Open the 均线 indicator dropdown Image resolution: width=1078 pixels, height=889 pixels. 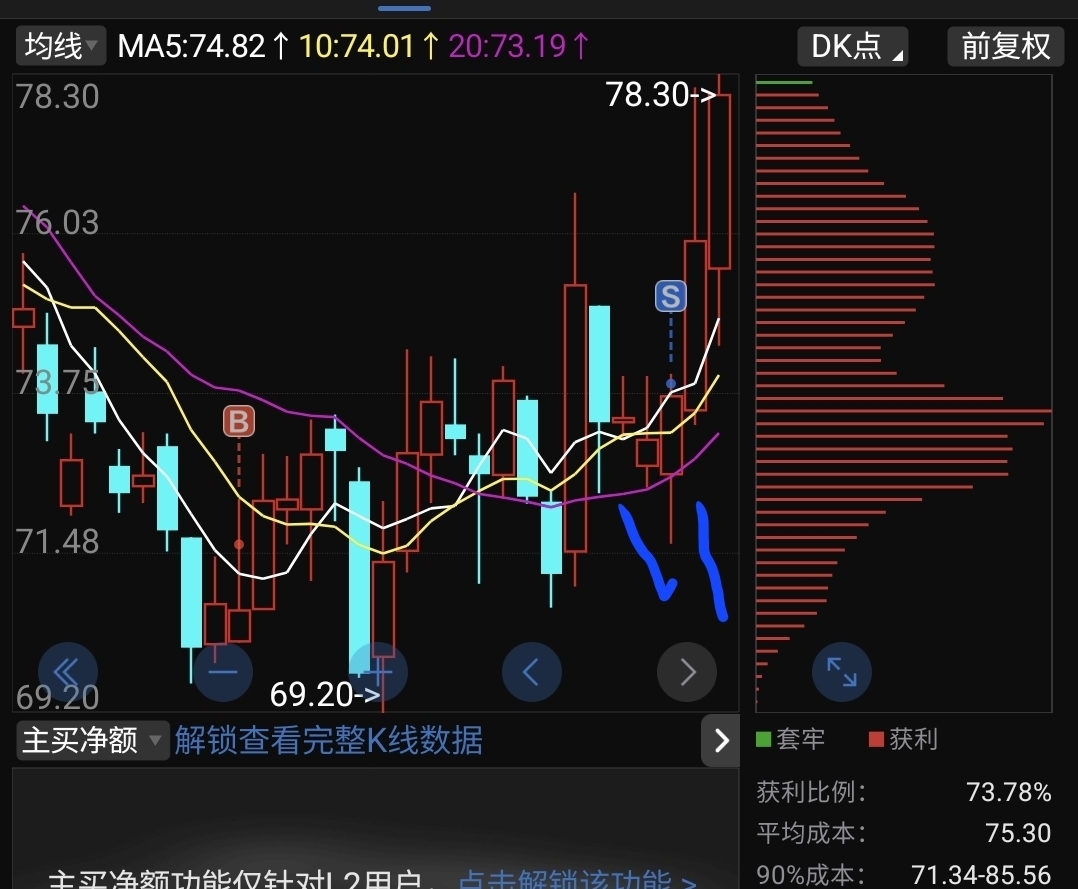pos(60,46)
